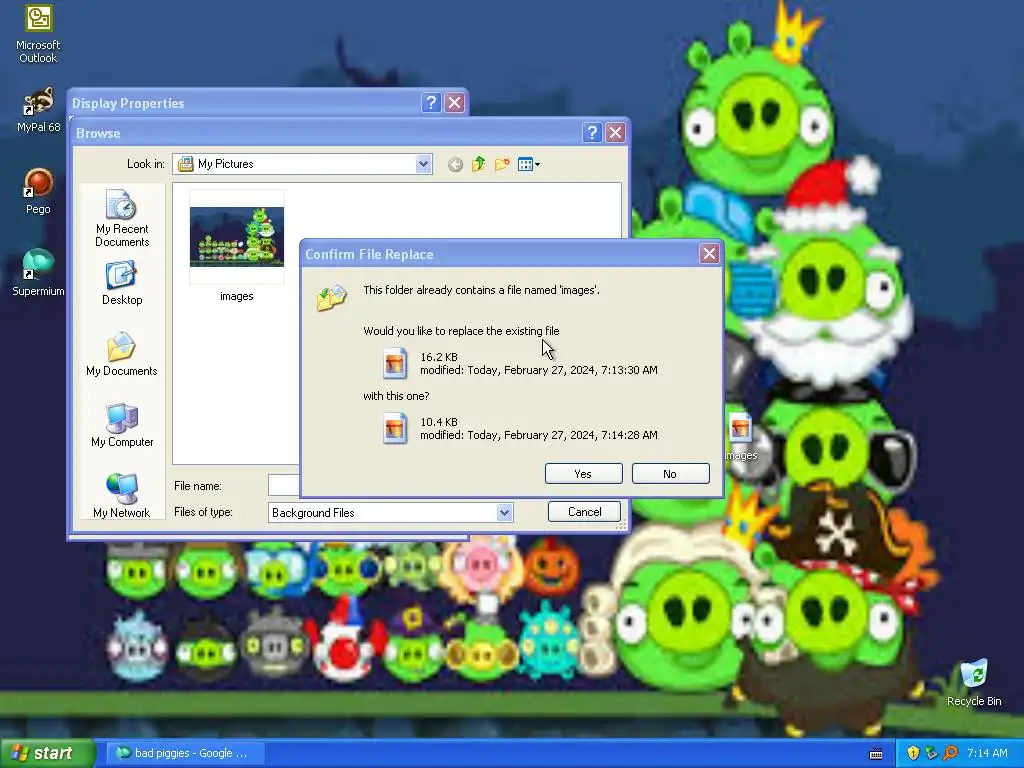Cancel the Browse dialog

[584, 511]
